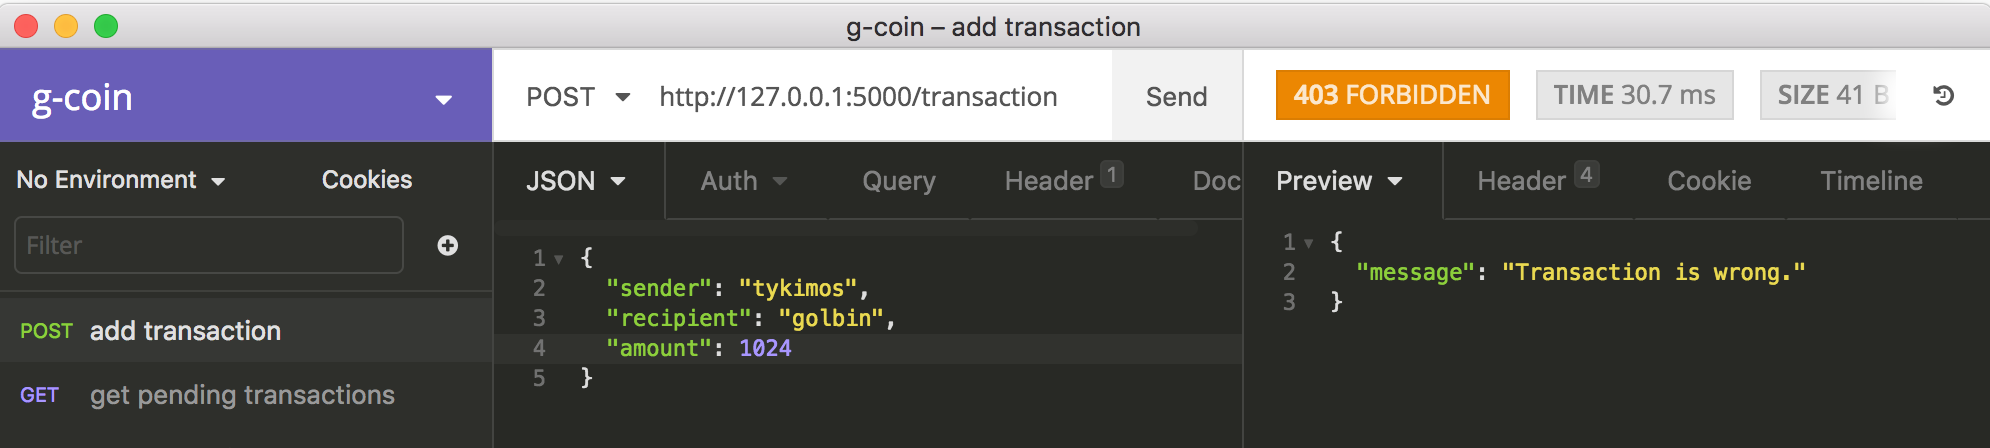Expand the Auth tab dropdown
This screenshot has height=448, width=1990.
tap(744, 181)
